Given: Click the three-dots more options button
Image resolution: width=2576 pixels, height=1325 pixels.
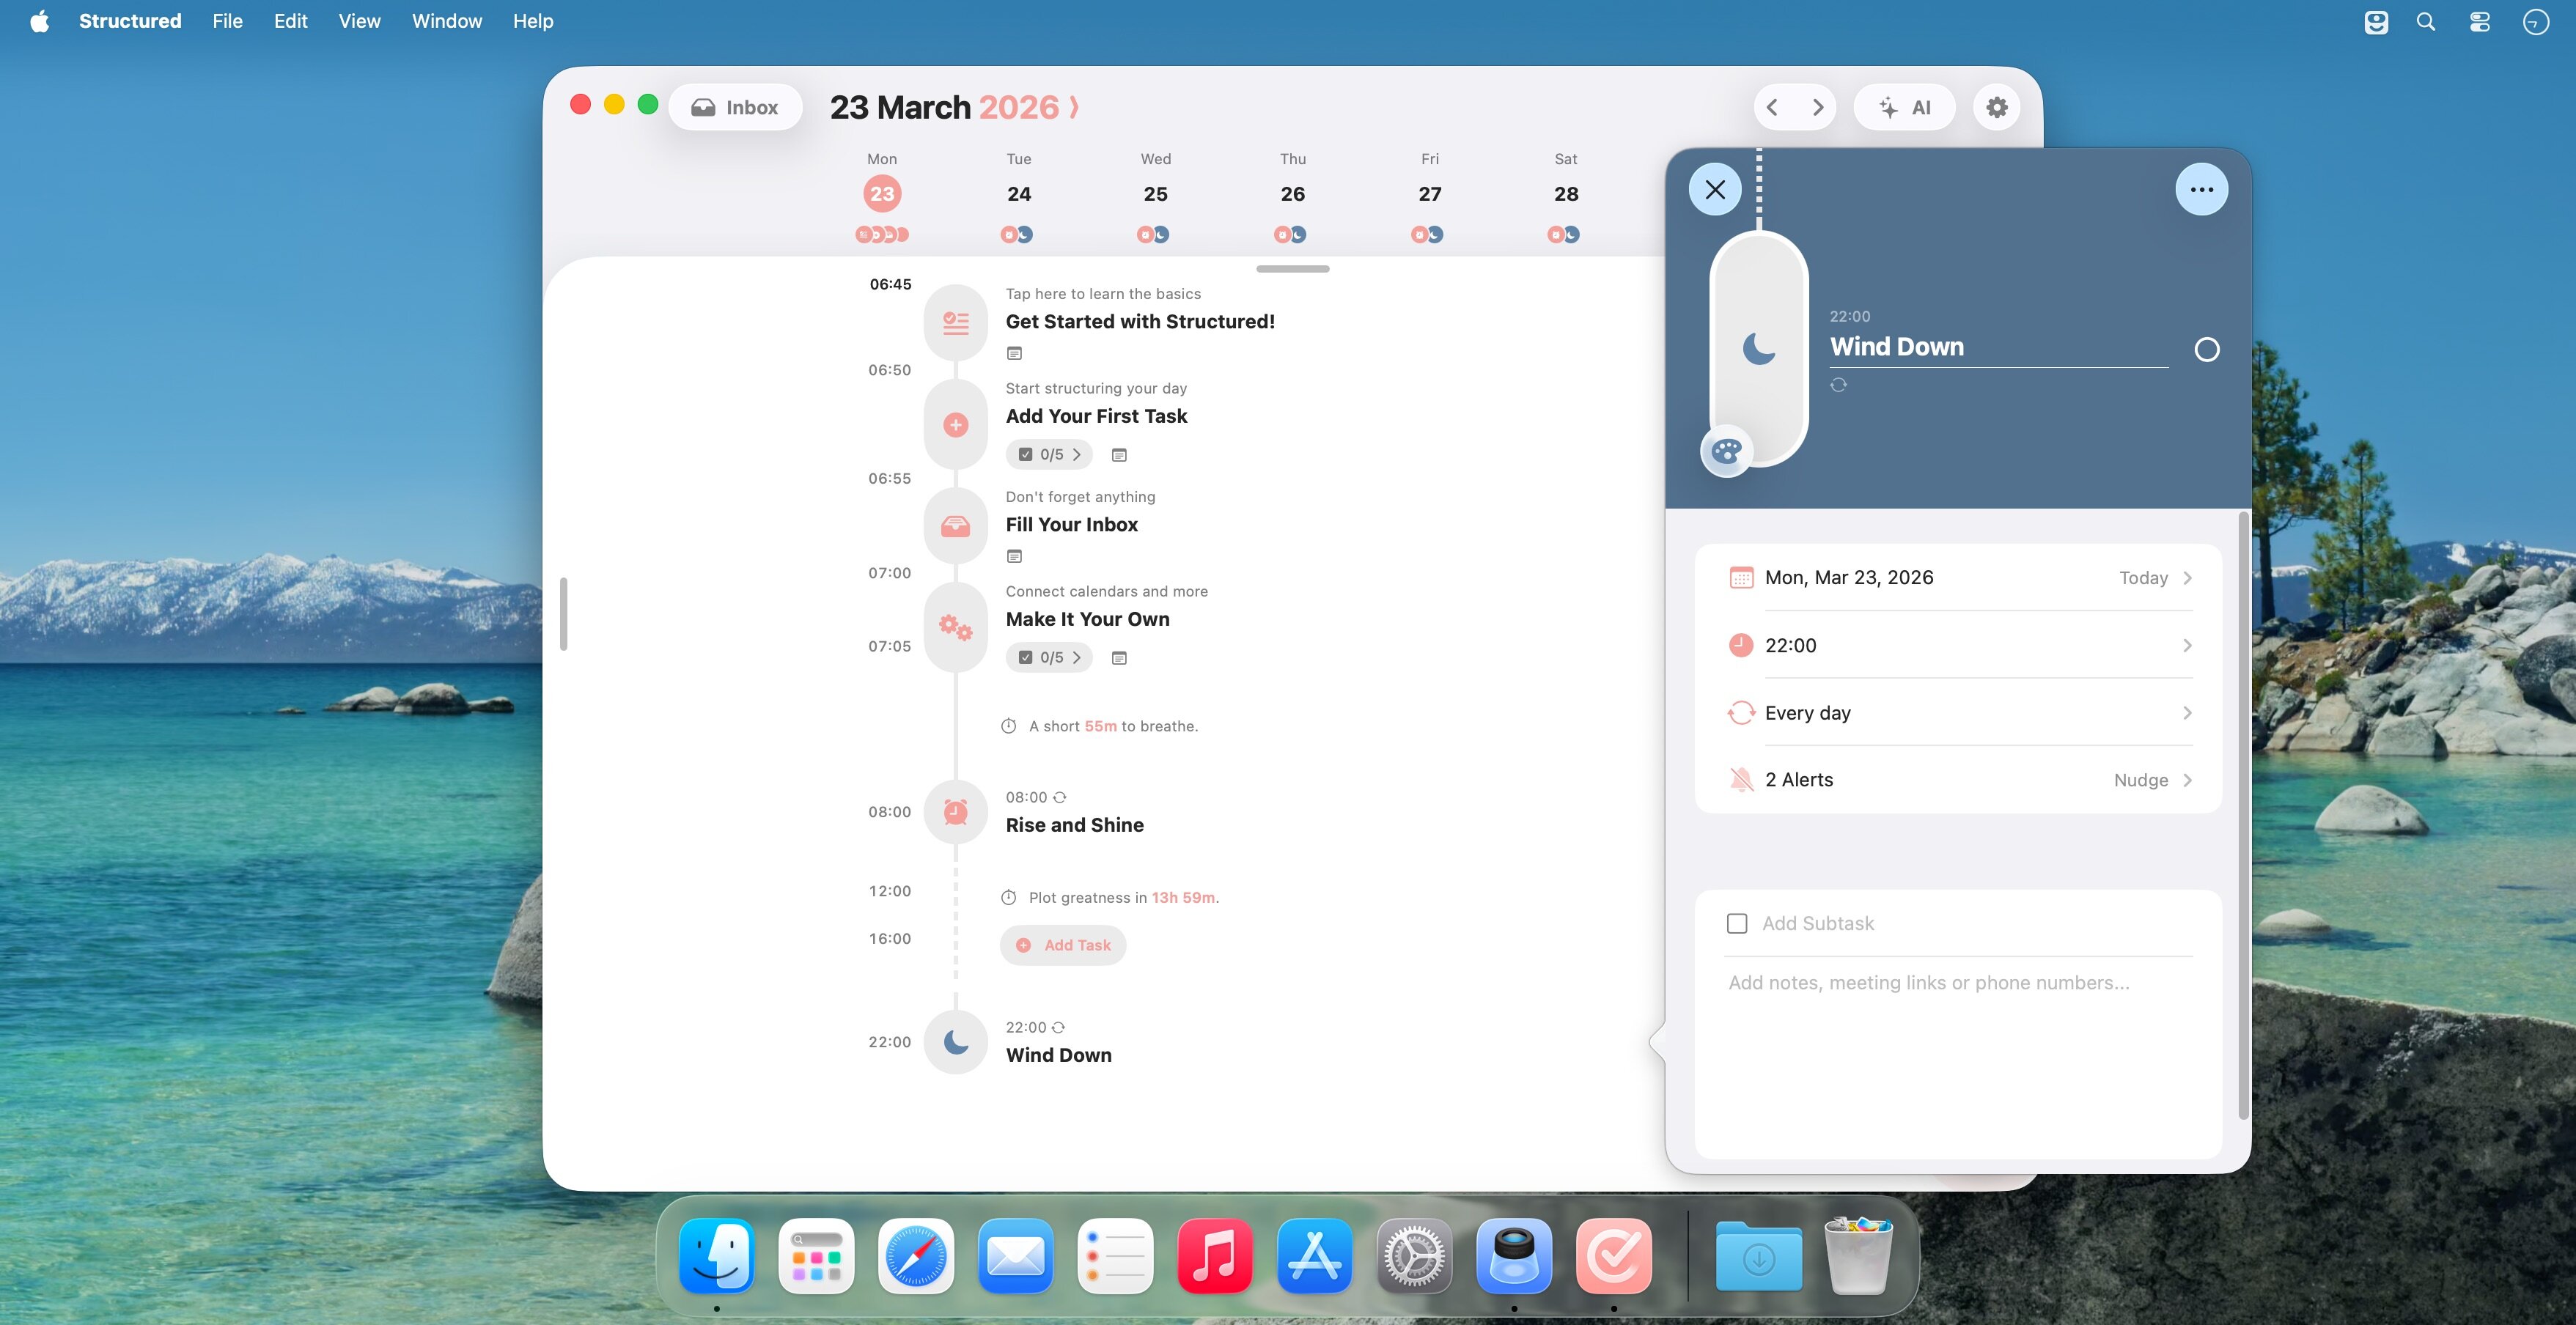Looking at the screenshot, I should (2201, 190).
